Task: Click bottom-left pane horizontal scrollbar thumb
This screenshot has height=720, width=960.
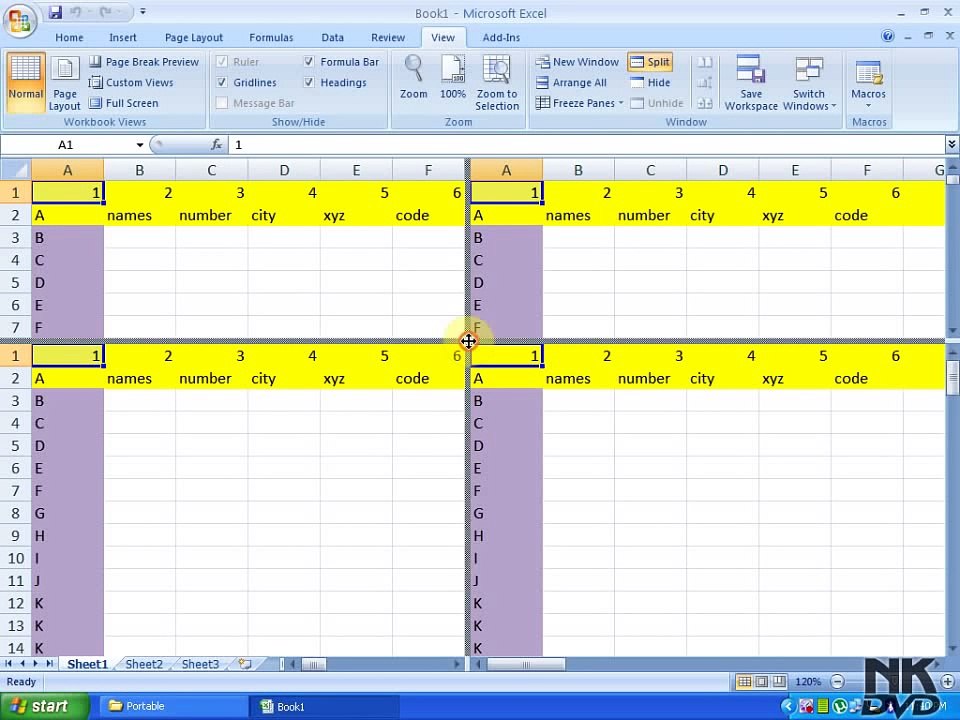Action: [313, 664]
